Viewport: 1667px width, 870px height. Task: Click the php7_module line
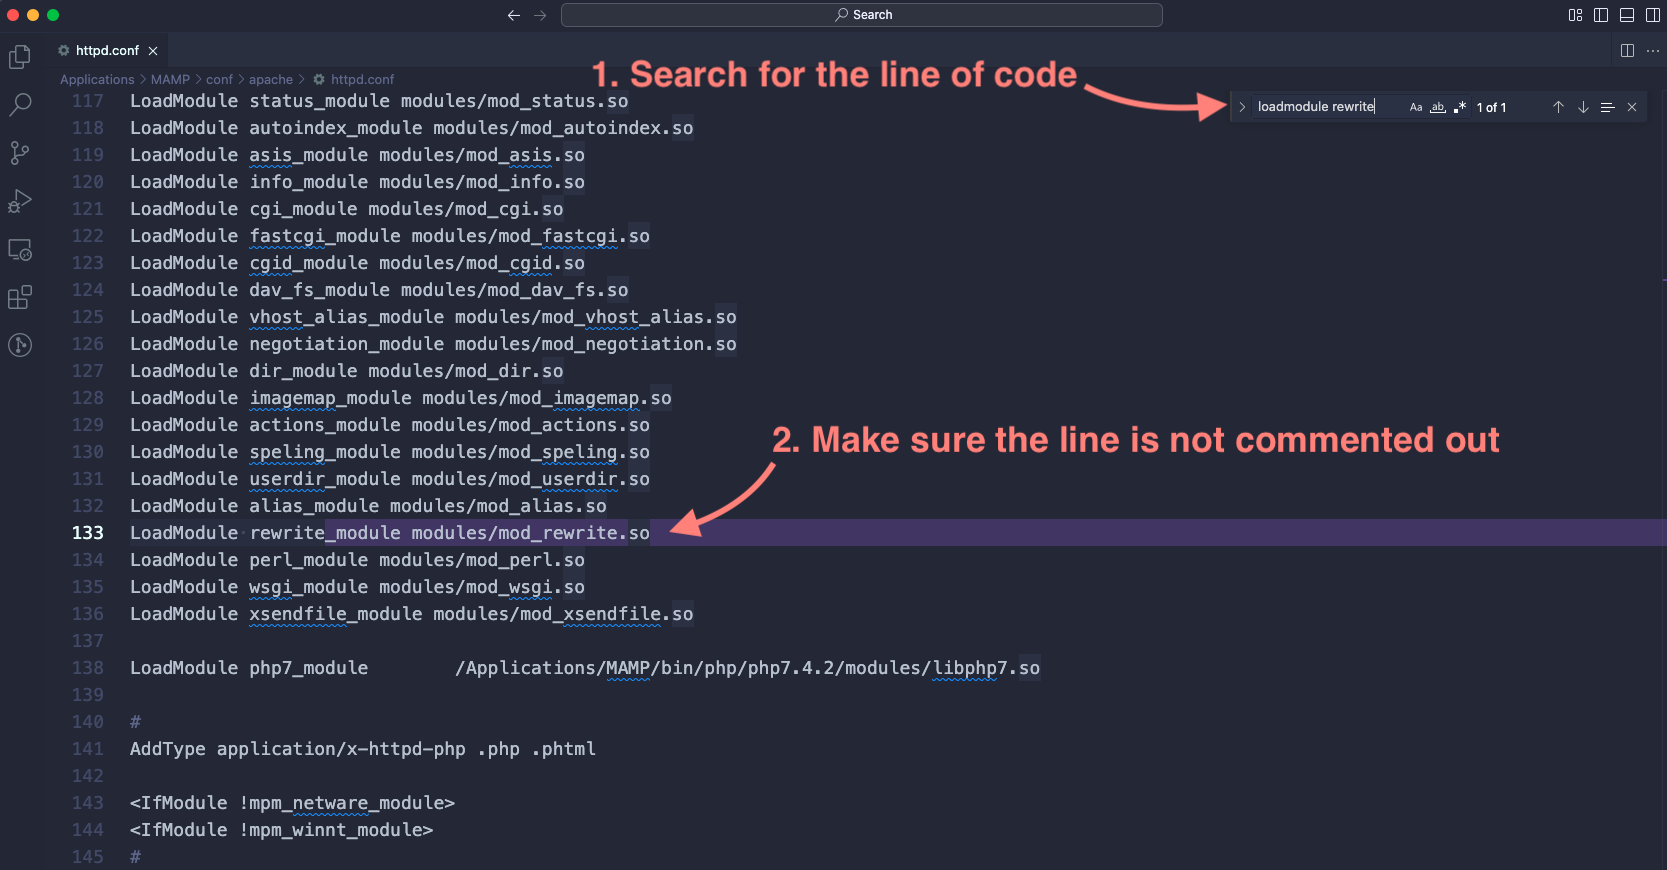(585, 668)
